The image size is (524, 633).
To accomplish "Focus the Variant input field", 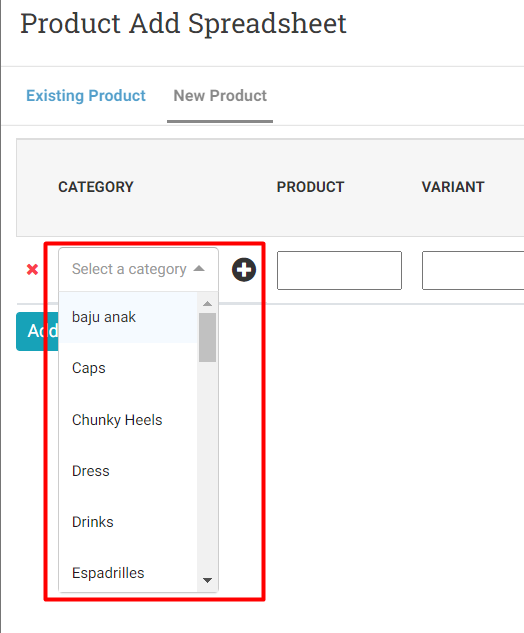I will pos(473,270).
